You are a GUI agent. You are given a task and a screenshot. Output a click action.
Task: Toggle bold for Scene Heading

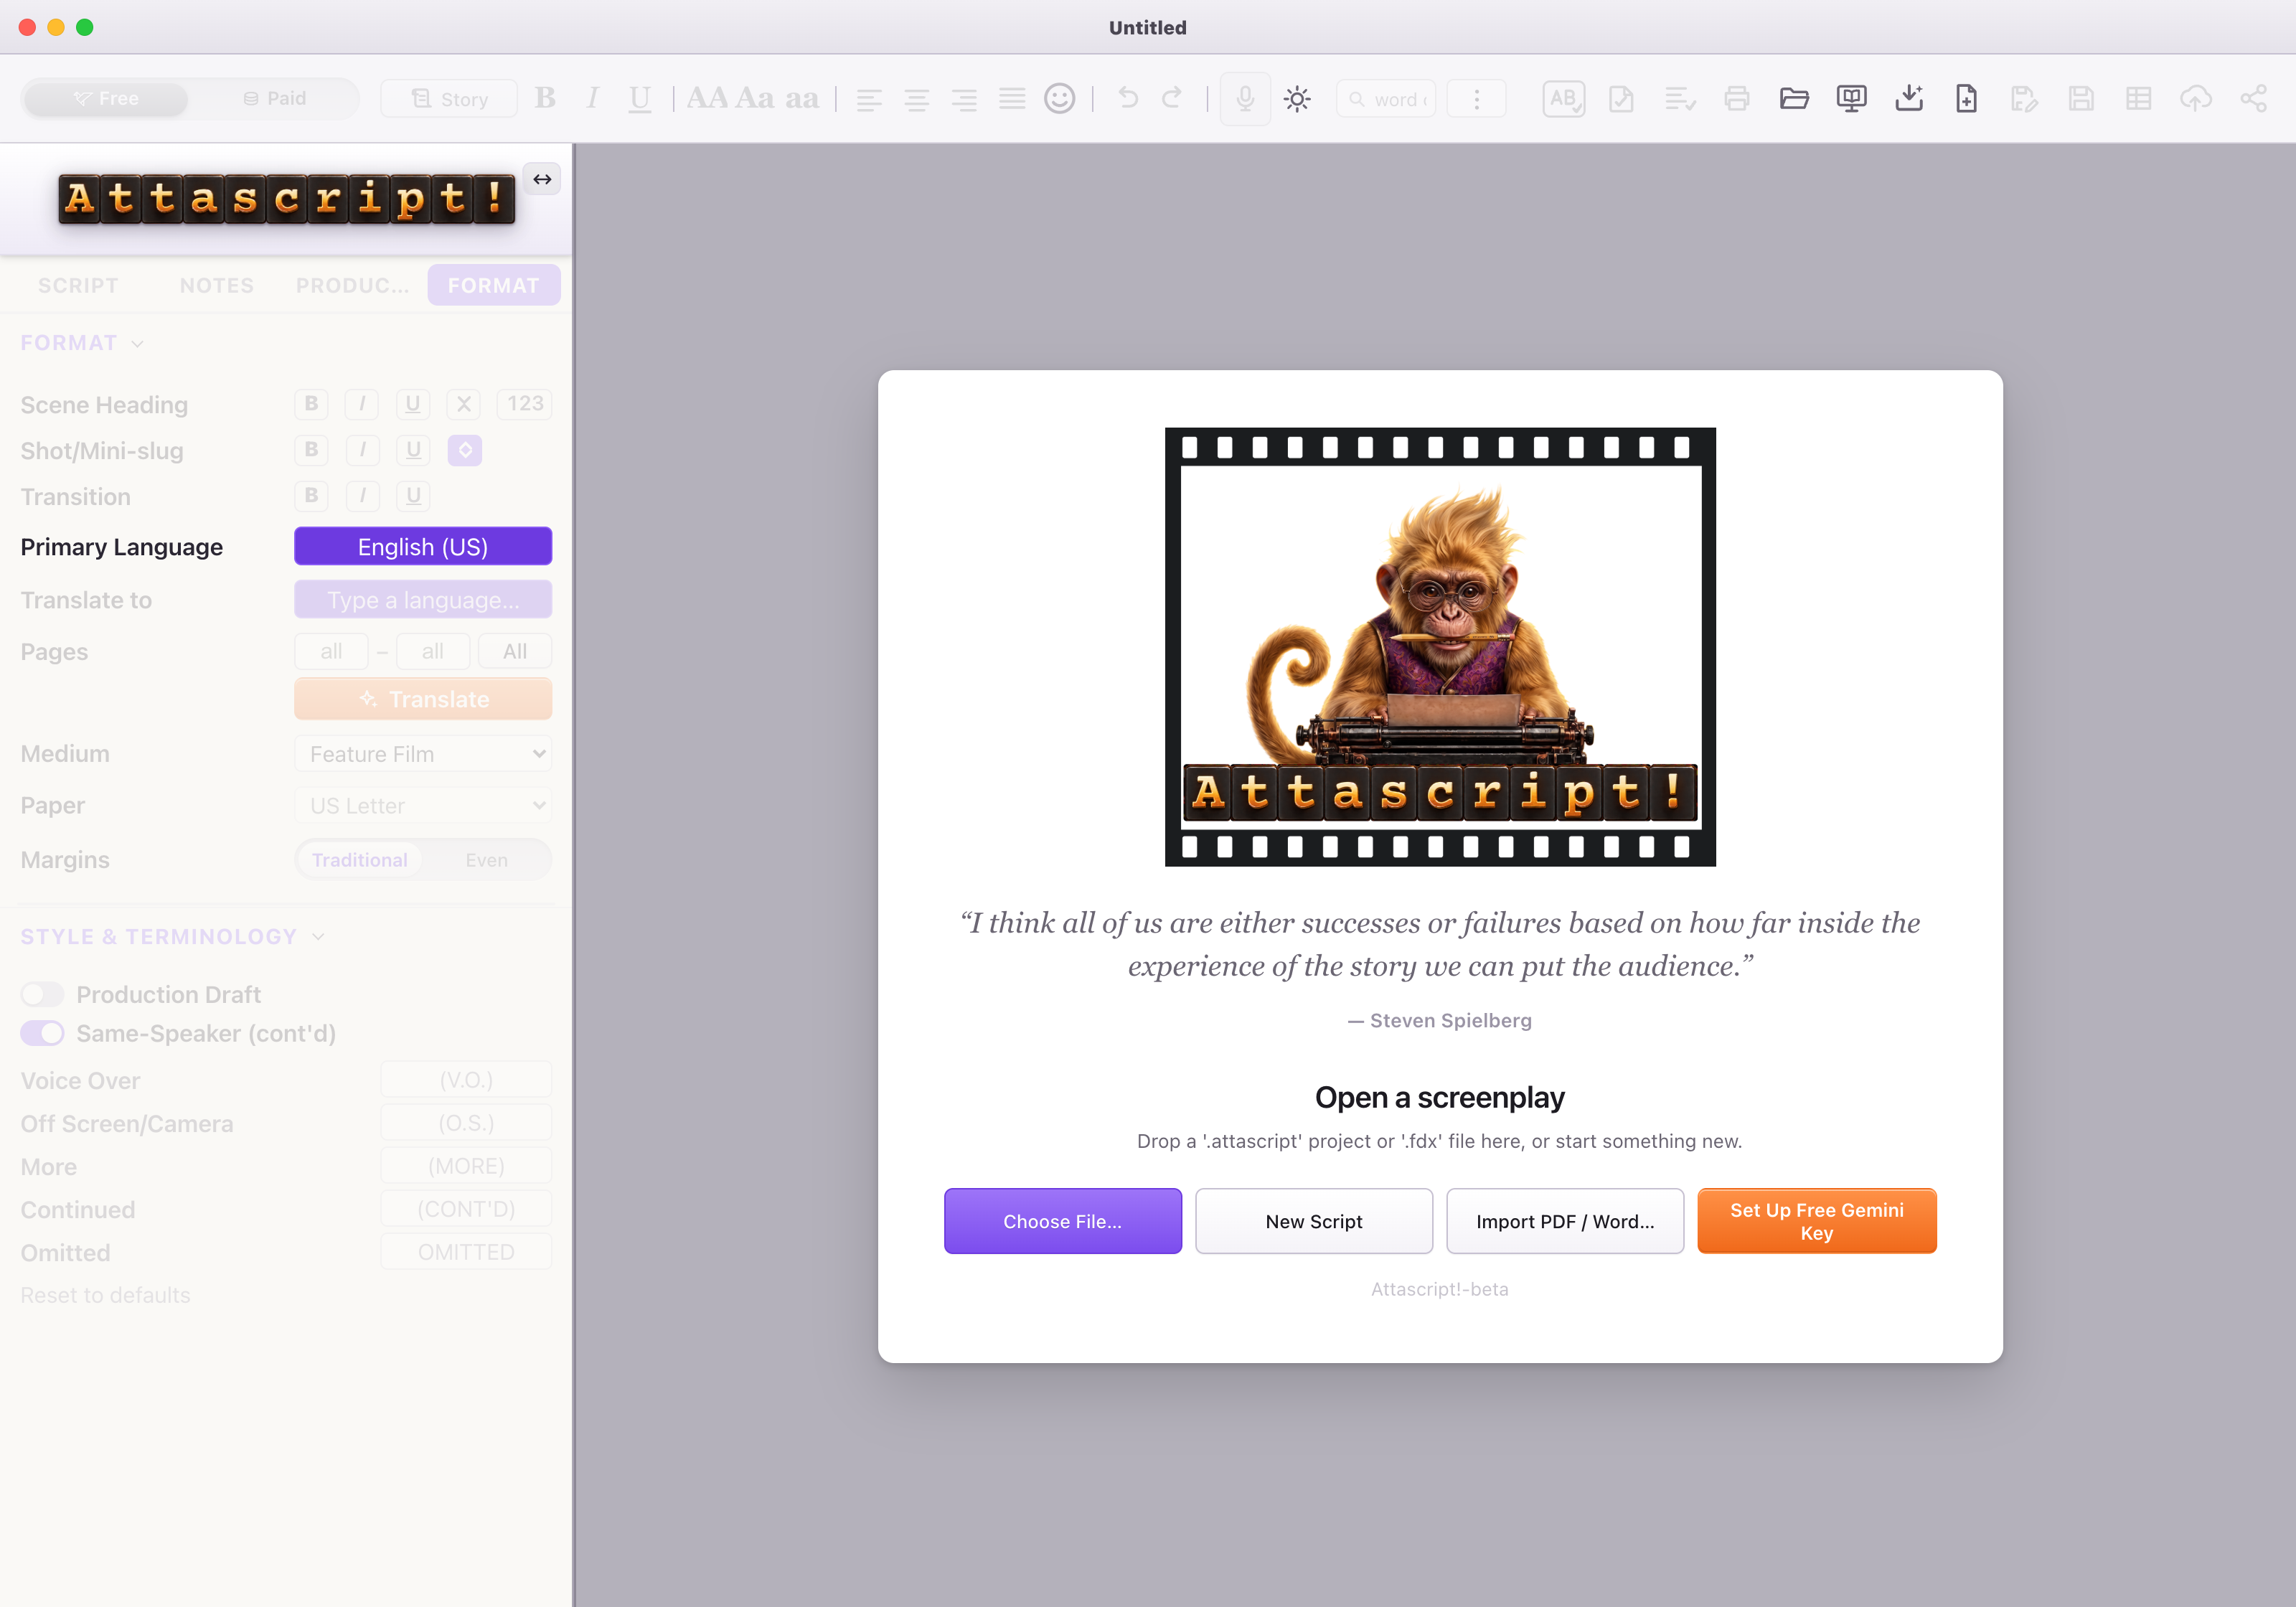pos(311,404)
